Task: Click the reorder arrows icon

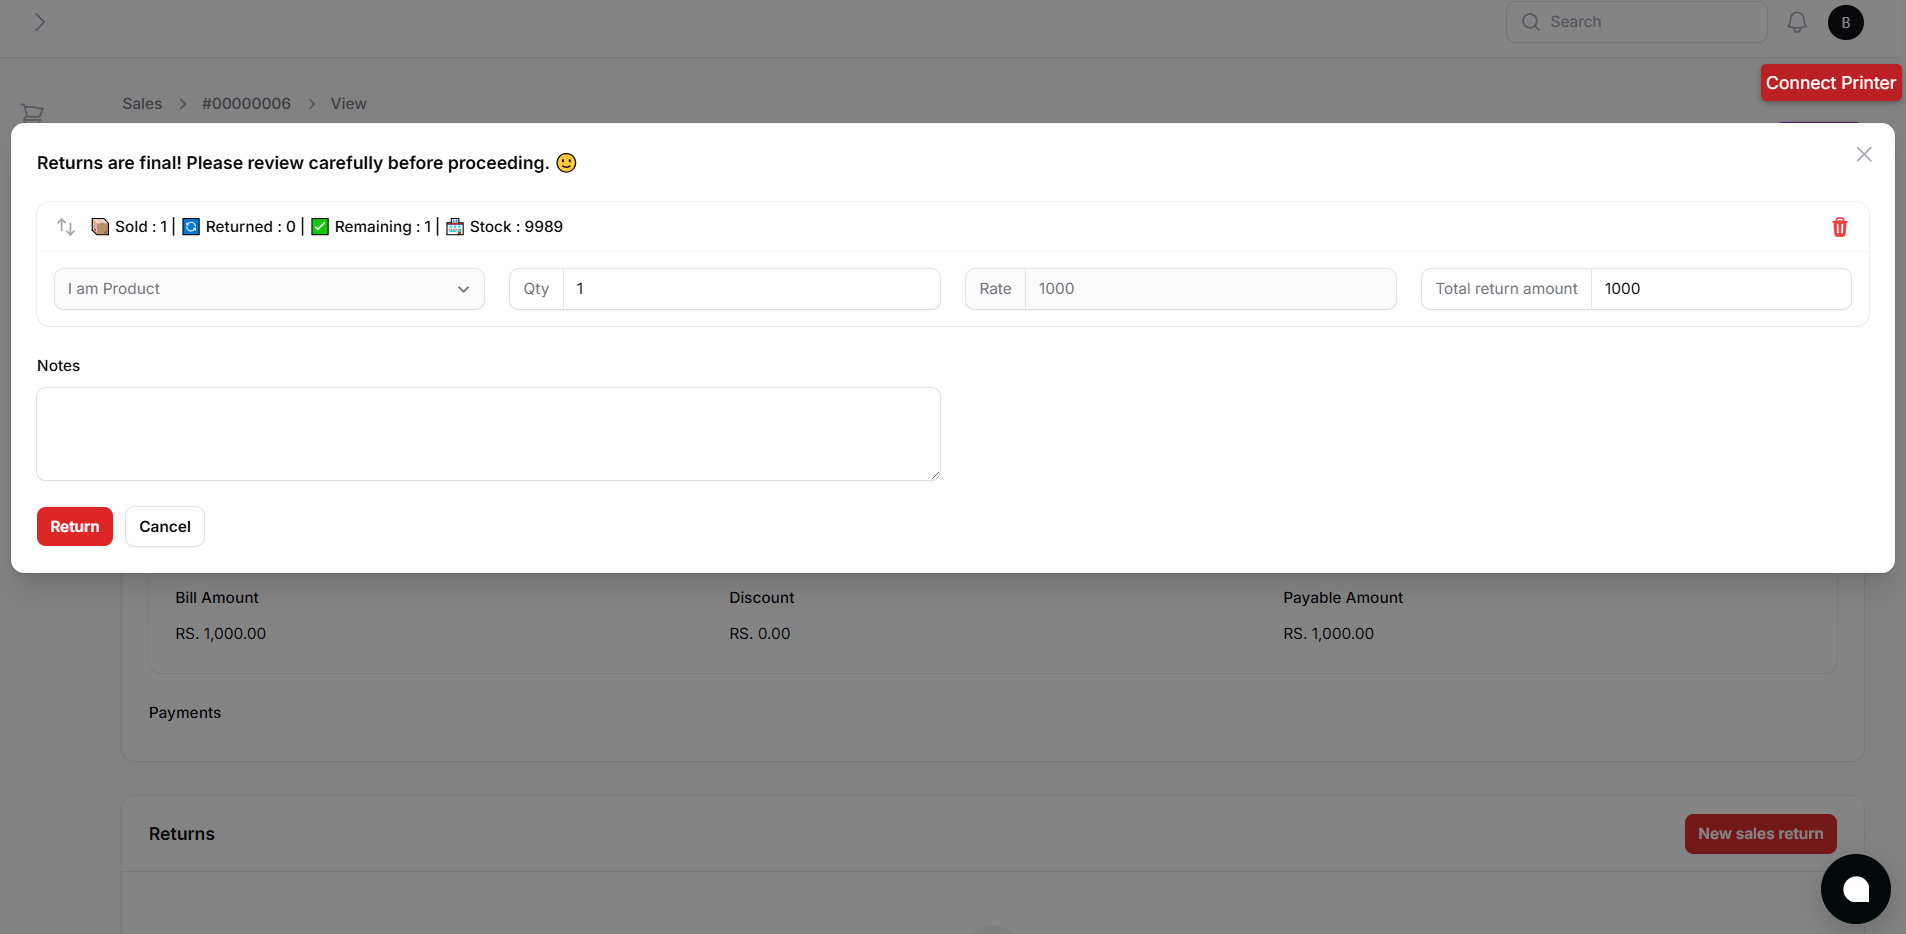Action: pos(66,227)
